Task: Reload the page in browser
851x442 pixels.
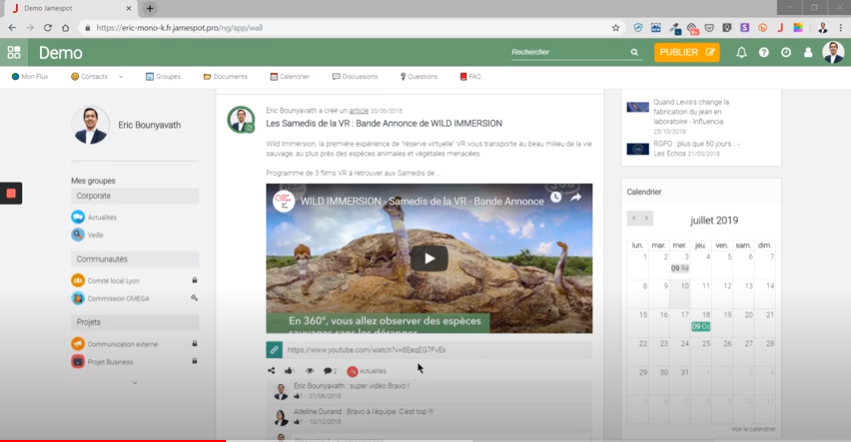Action: 48,28
